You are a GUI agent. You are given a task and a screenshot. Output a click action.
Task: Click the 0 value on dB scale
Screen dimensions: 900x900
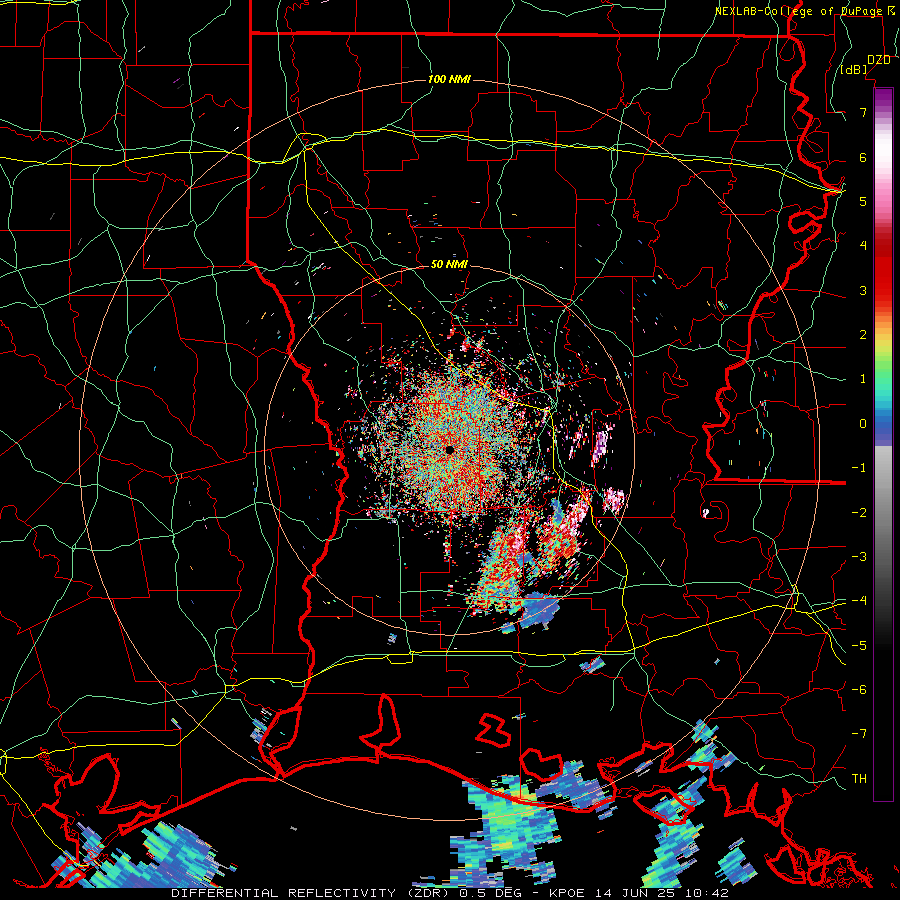click(x=863, y=424)
